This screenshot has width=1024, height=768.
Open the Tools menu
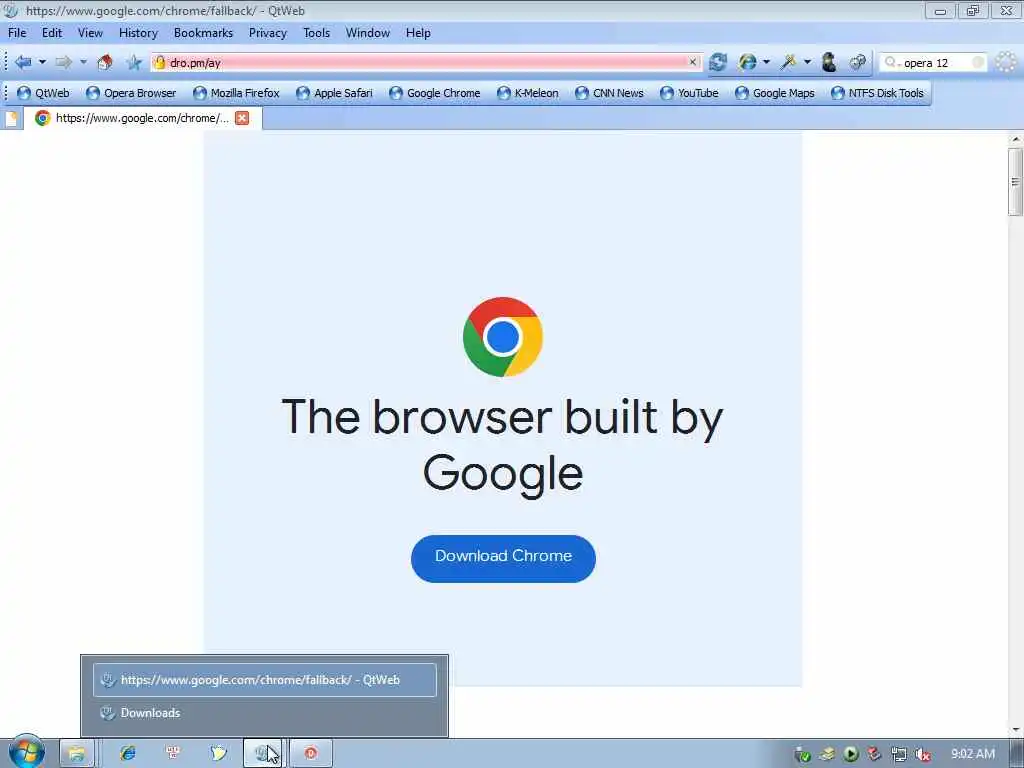pyautogui.click(x=317, y=33)
